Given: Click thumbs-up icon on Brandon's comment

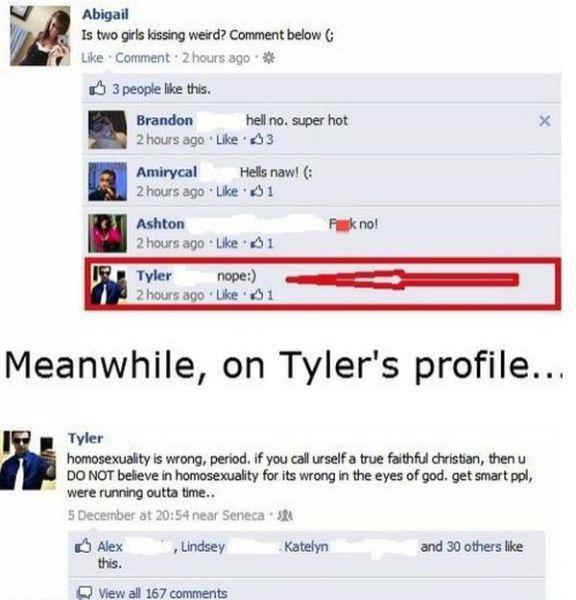Looking at the screenshot, I should point(256,139).
